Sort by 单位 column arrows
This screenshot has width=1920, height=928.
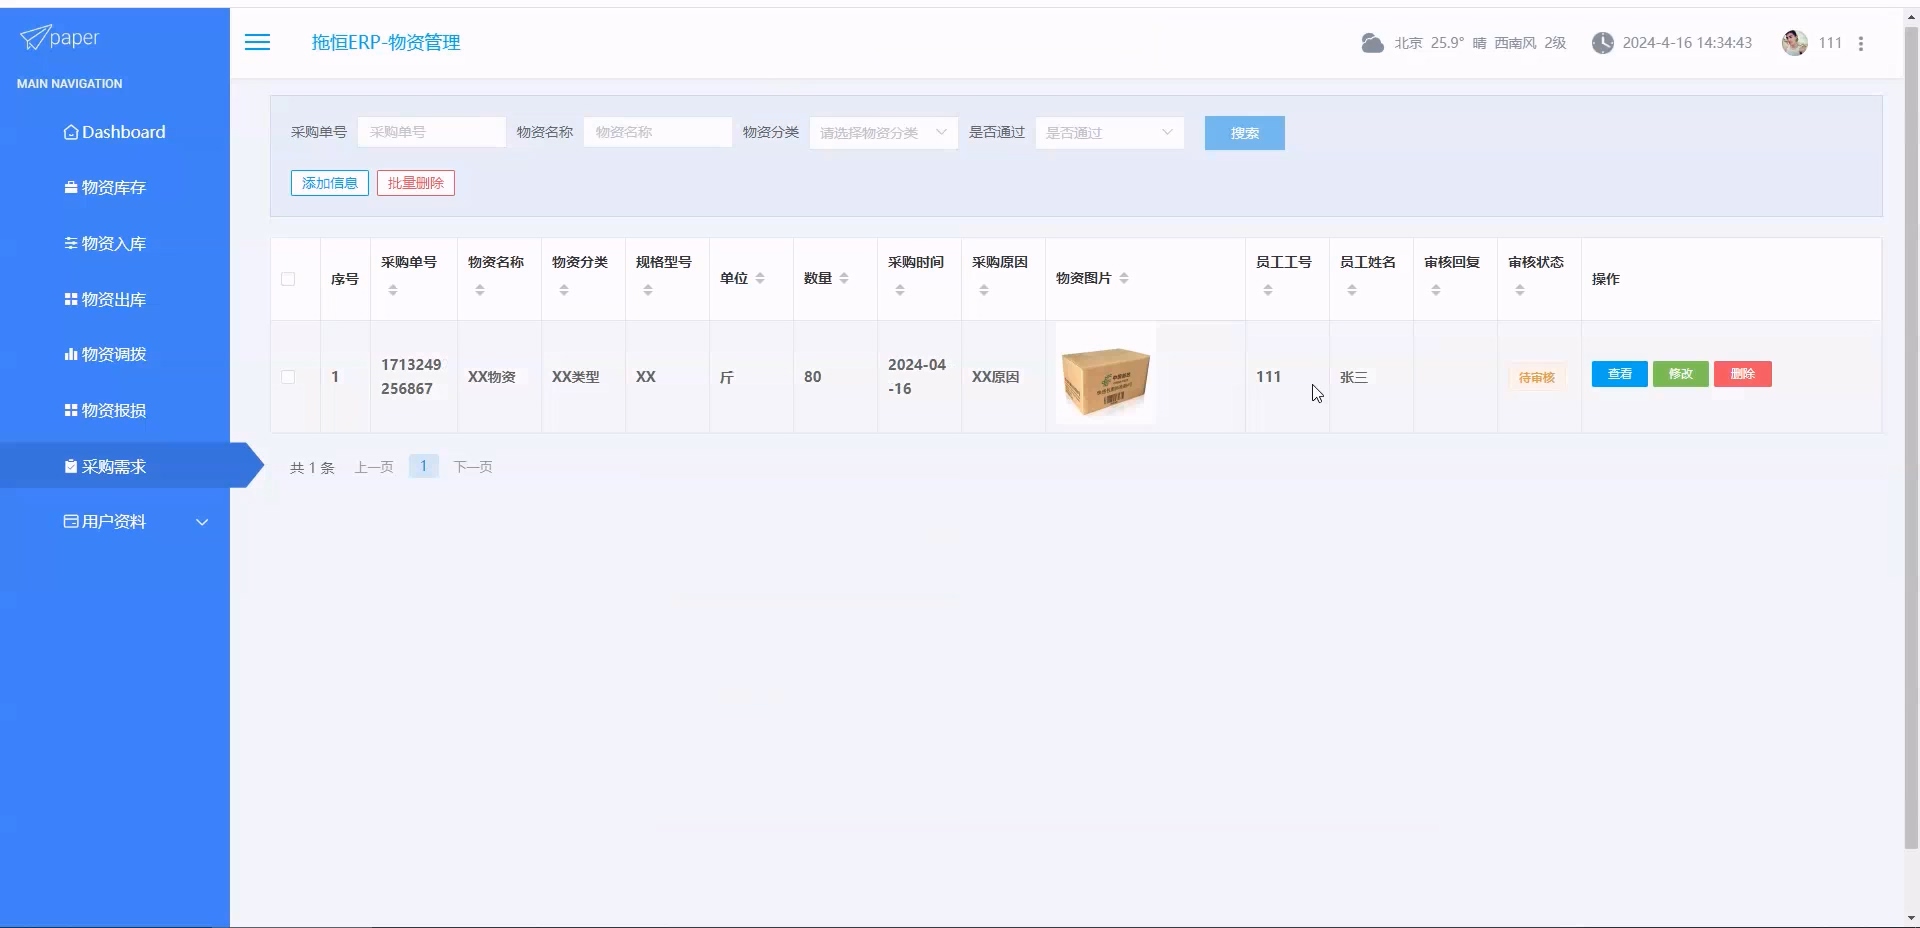click(760, 278)
